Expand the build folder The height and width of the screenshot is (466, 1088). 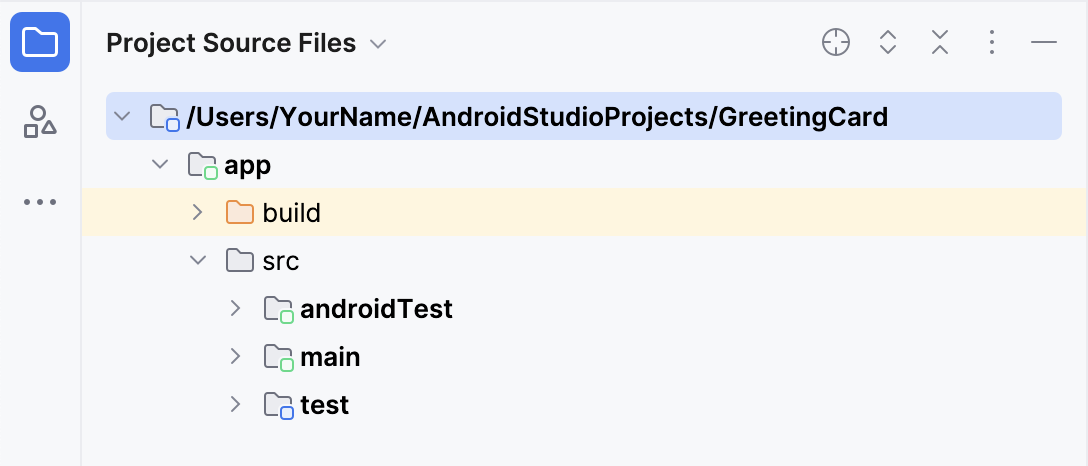(x=197, y=213)
